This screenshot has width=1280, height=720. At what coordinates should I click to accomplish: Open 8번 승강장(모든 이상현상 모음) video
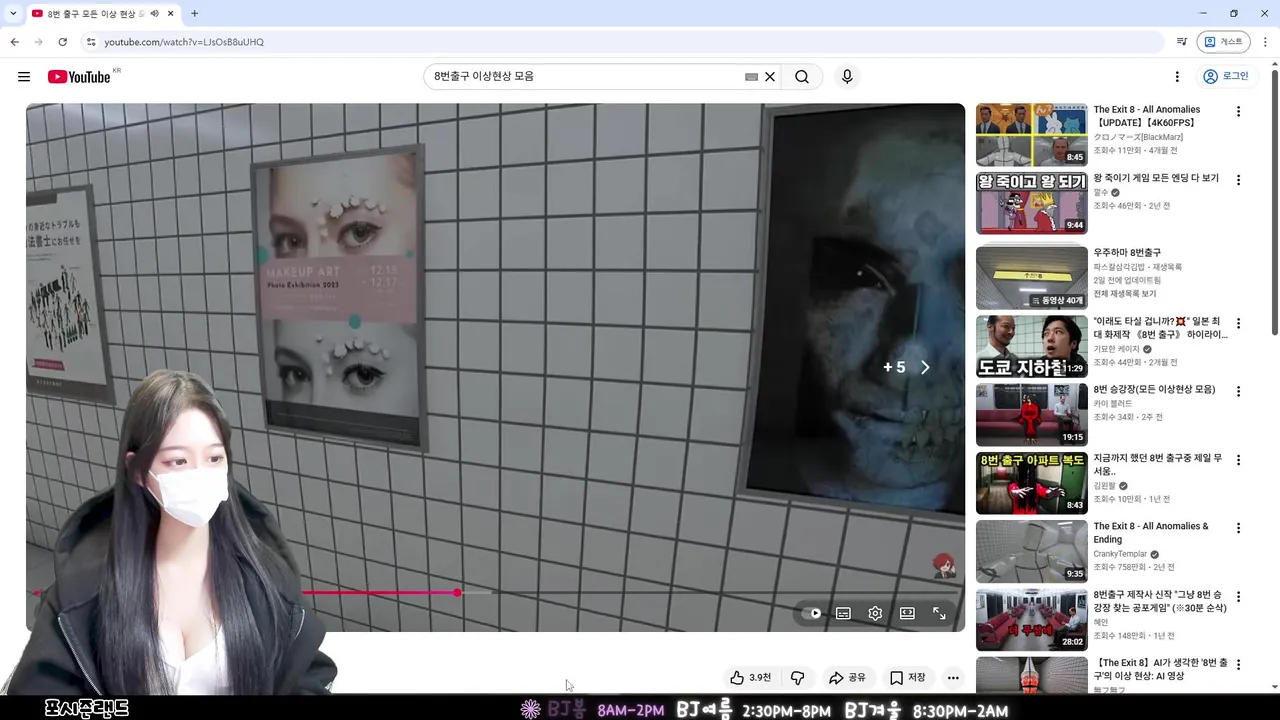coord(1154,389)
